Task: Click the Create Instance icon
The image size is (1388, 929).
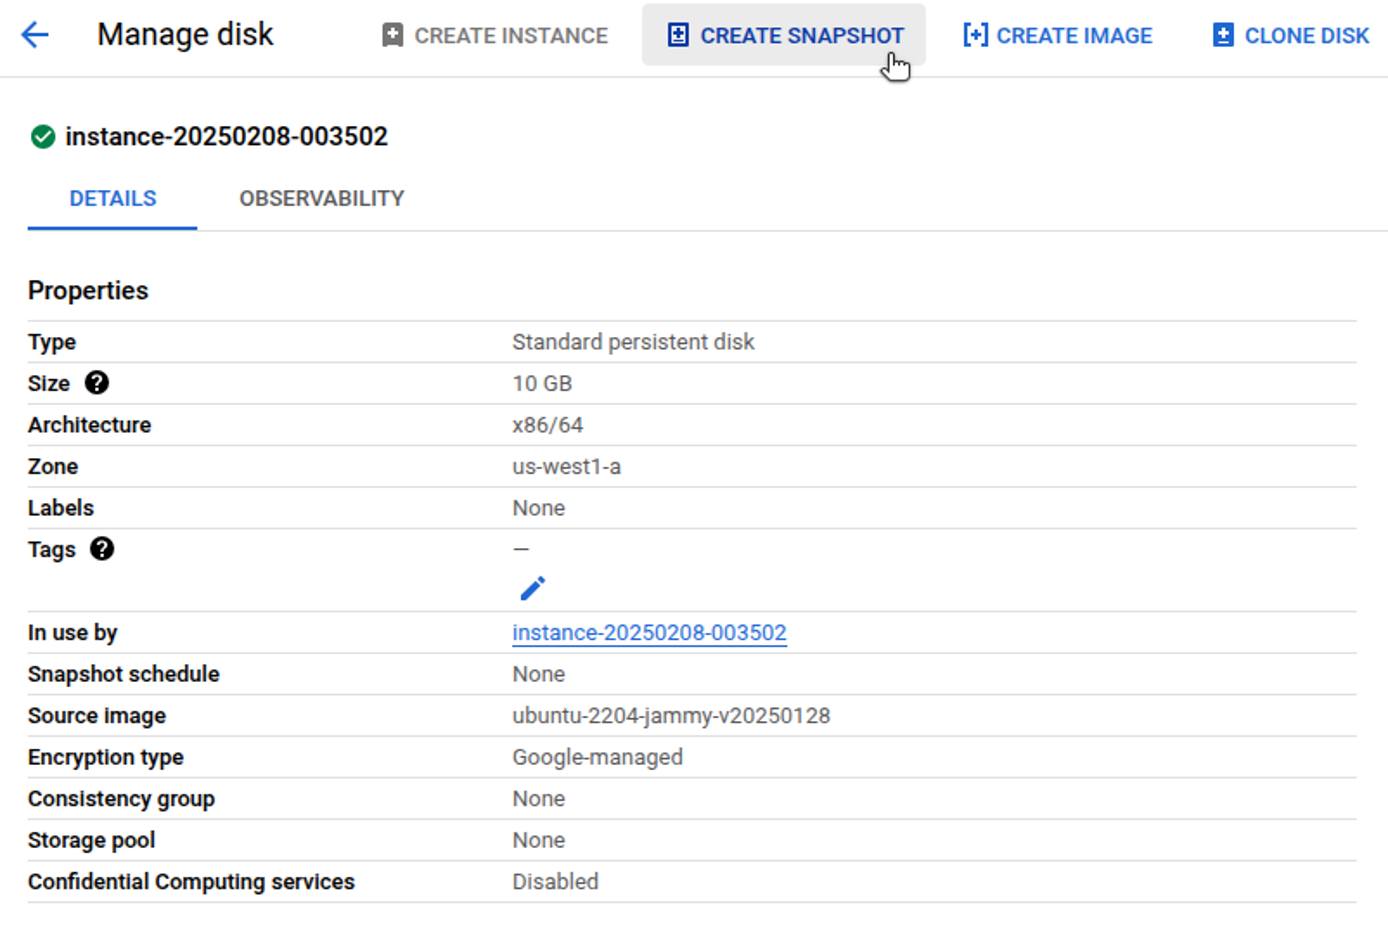Action: [x=393, y=35]
